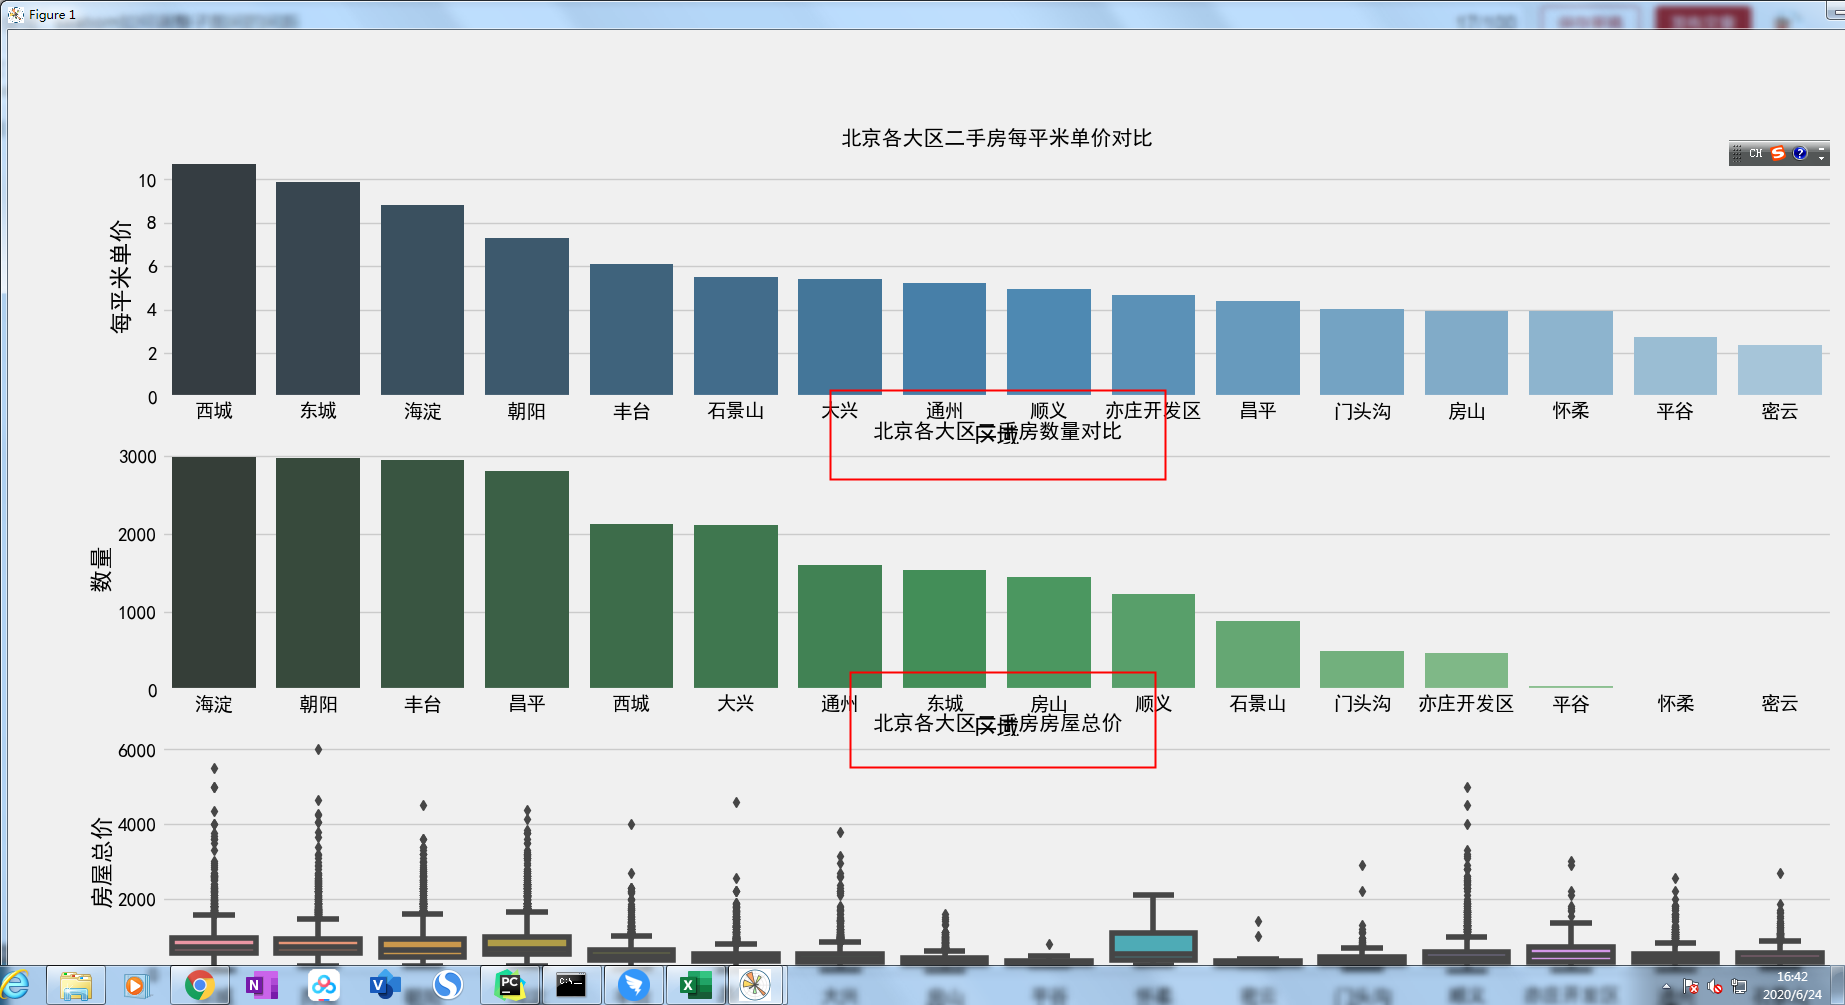Viewport: 1845px width, 1005px height.
Task: Click the 每平米单价 y-axis label
Action: tap(120, 276)
